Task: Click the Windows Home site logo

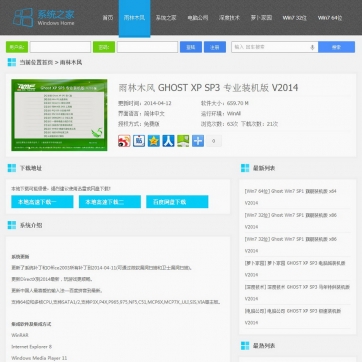Action: coord(44,18)
